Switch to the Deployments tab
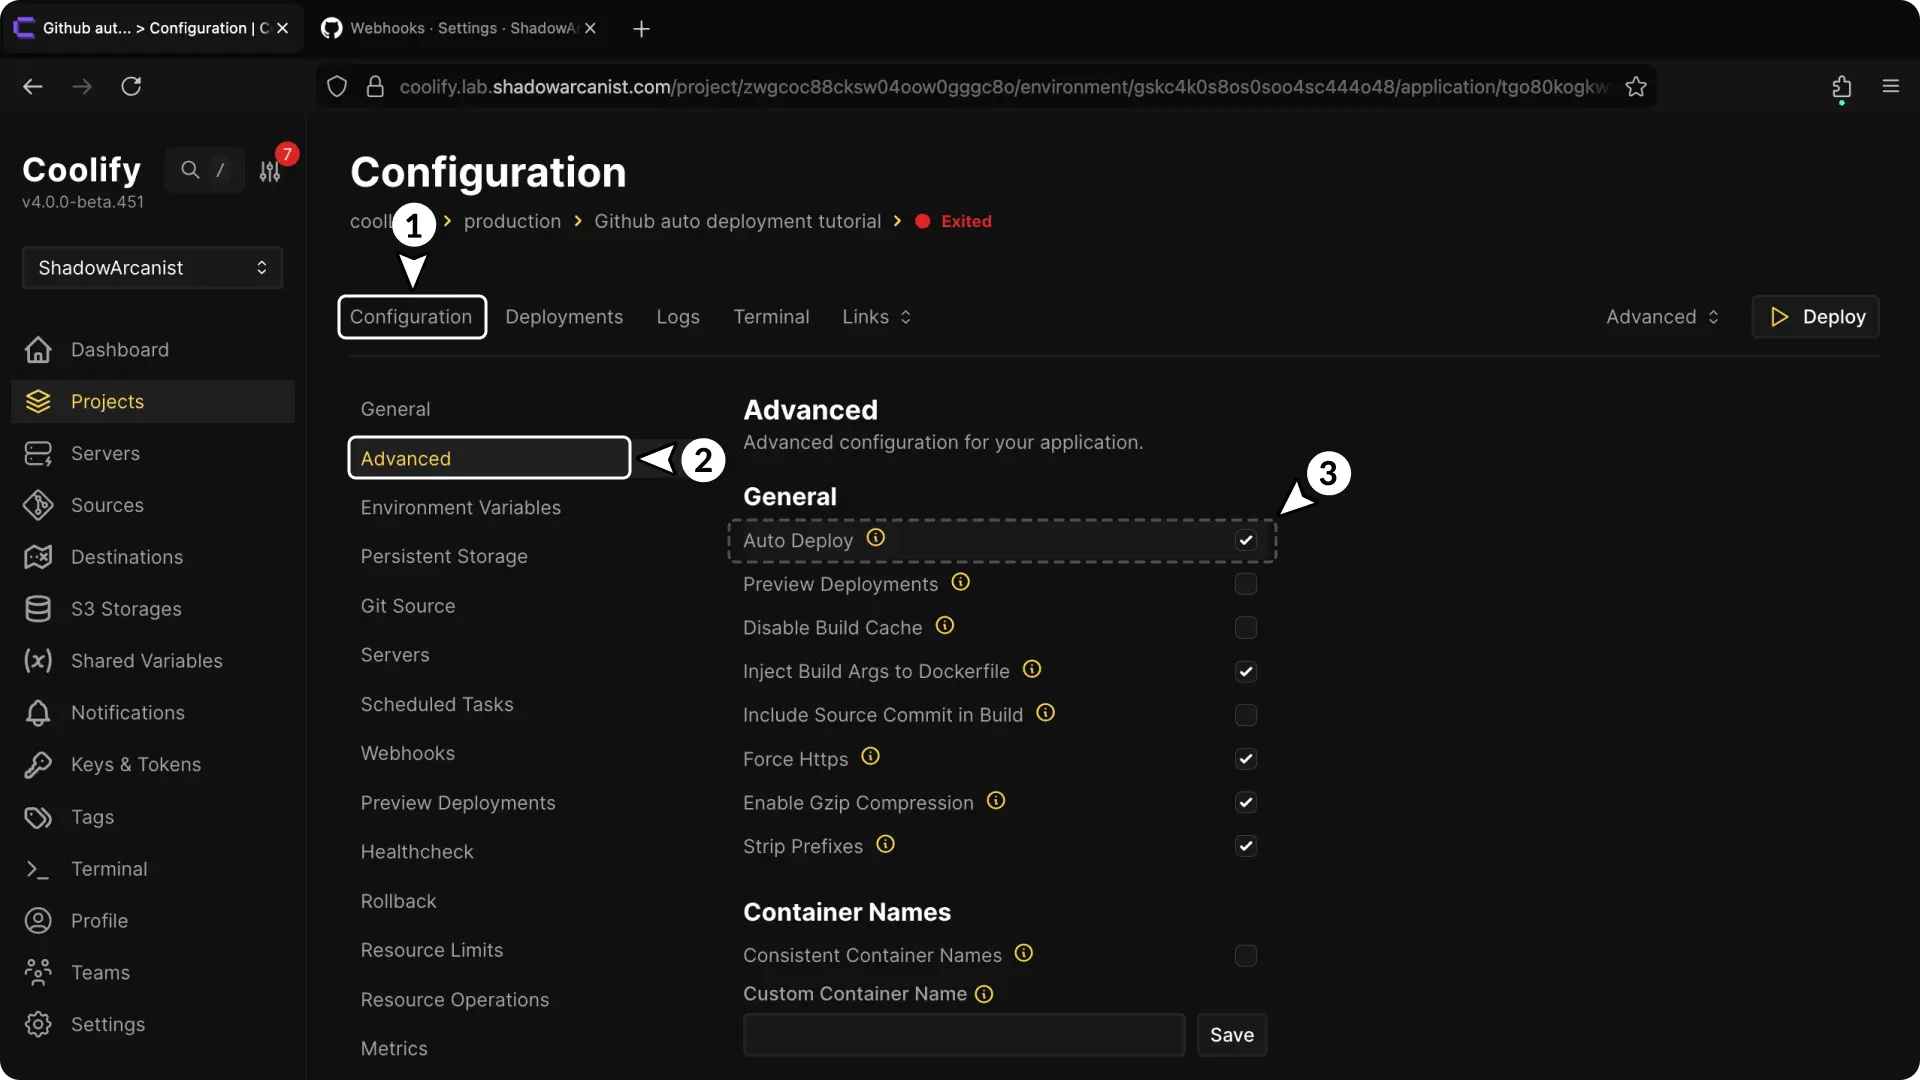The width and height of the screenshot is (1920, 1080). (x=564, y=317)
